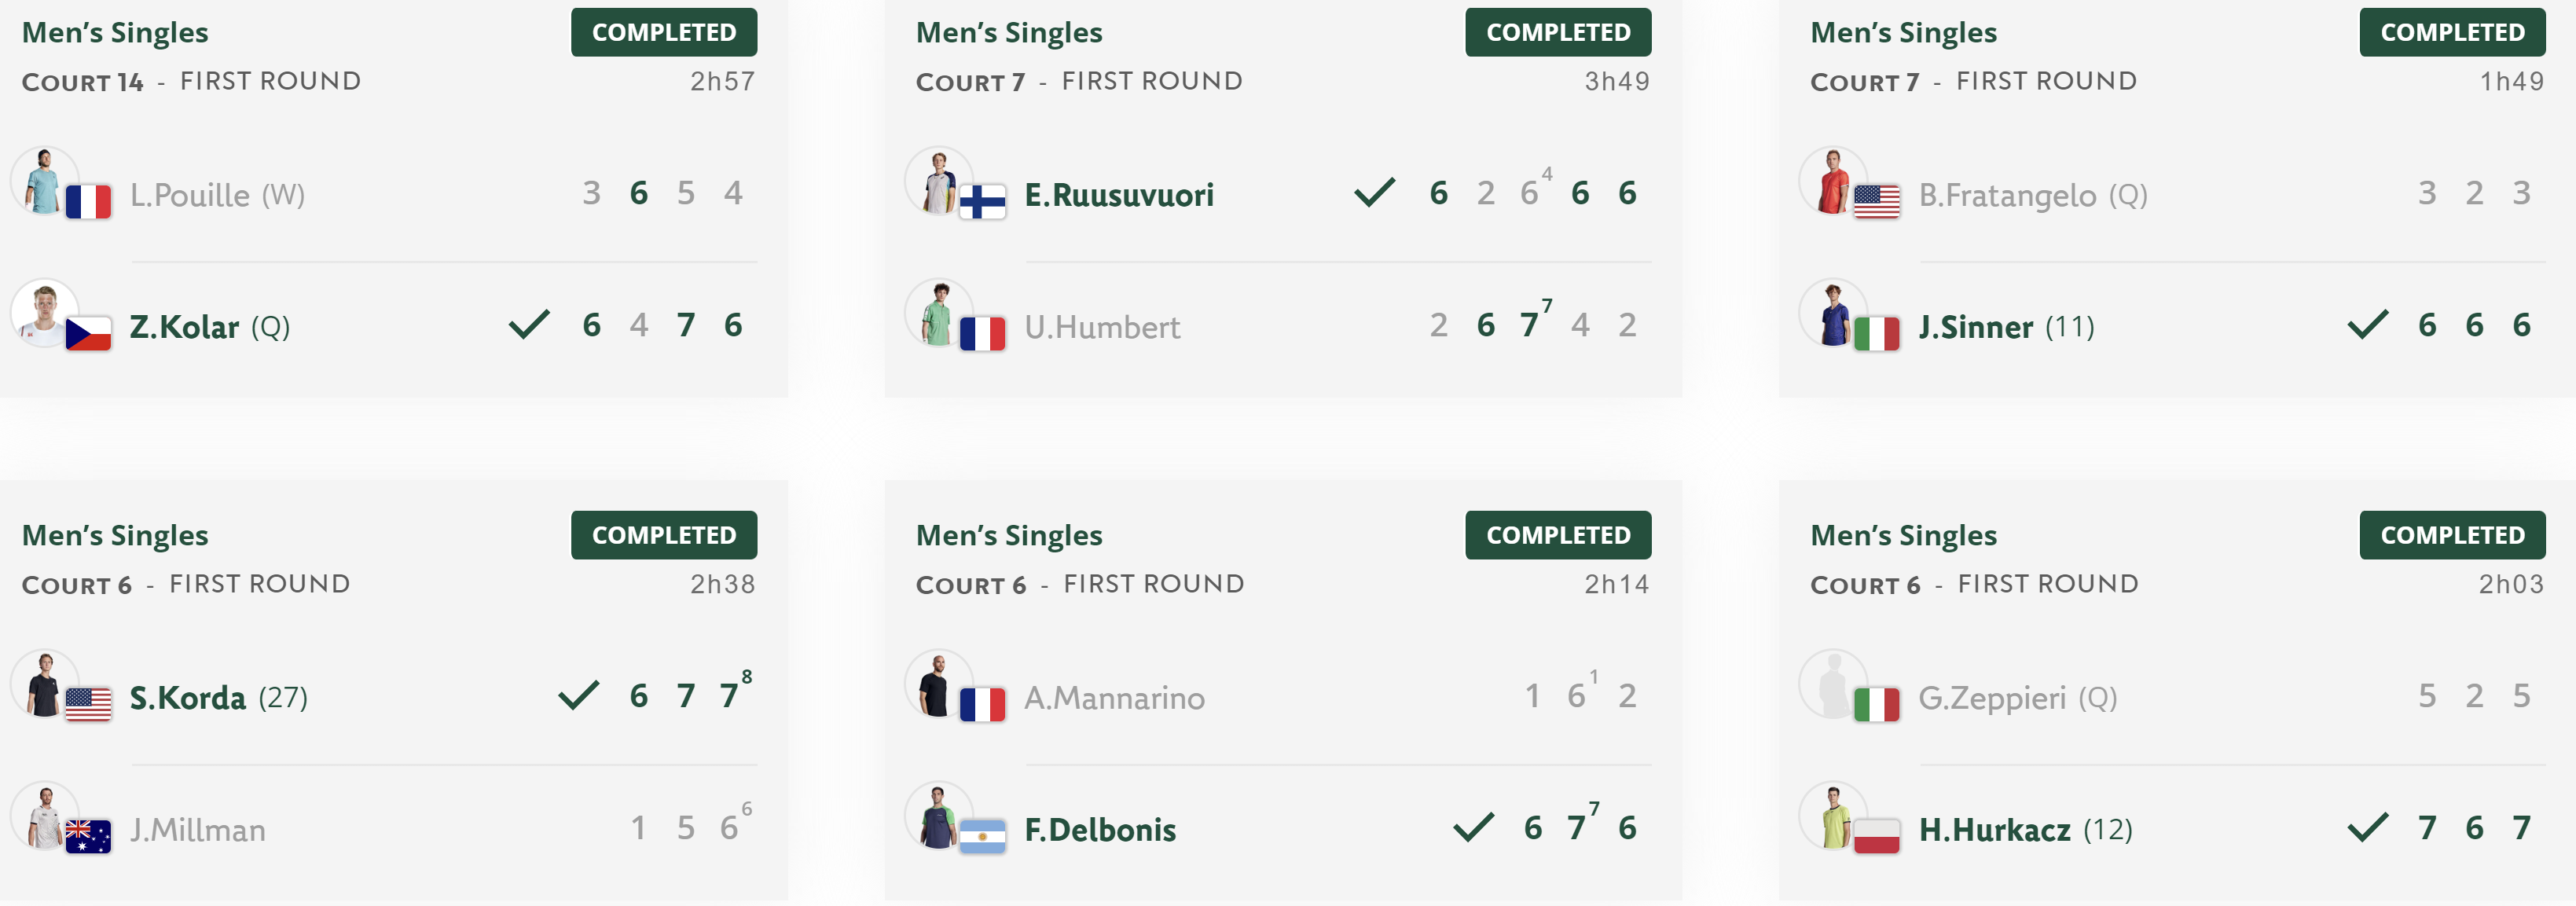Click L.Pouille's player photo thumbnail
Image resolution: width=2576 pixels, height=906 pixels.
coord(44,181)
